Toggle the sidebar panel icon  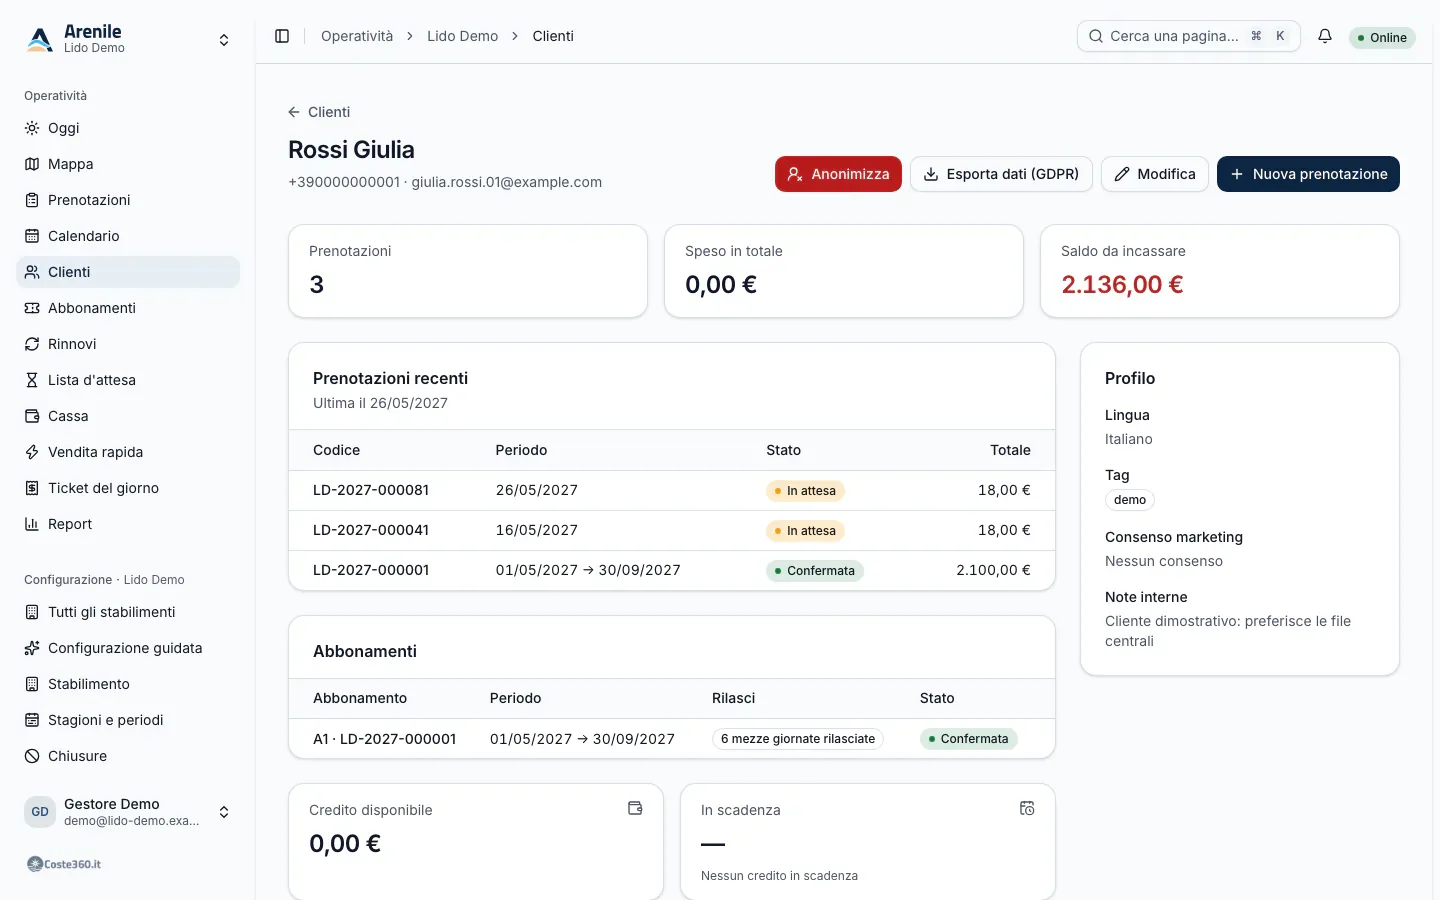pos(282,36)
